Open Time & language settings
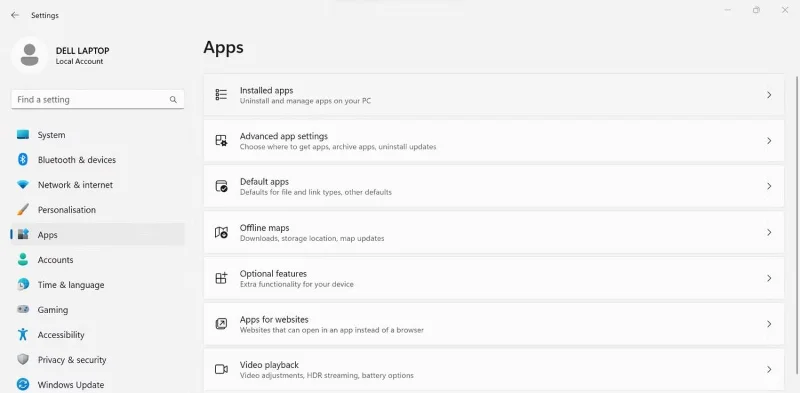 point(97,285)
